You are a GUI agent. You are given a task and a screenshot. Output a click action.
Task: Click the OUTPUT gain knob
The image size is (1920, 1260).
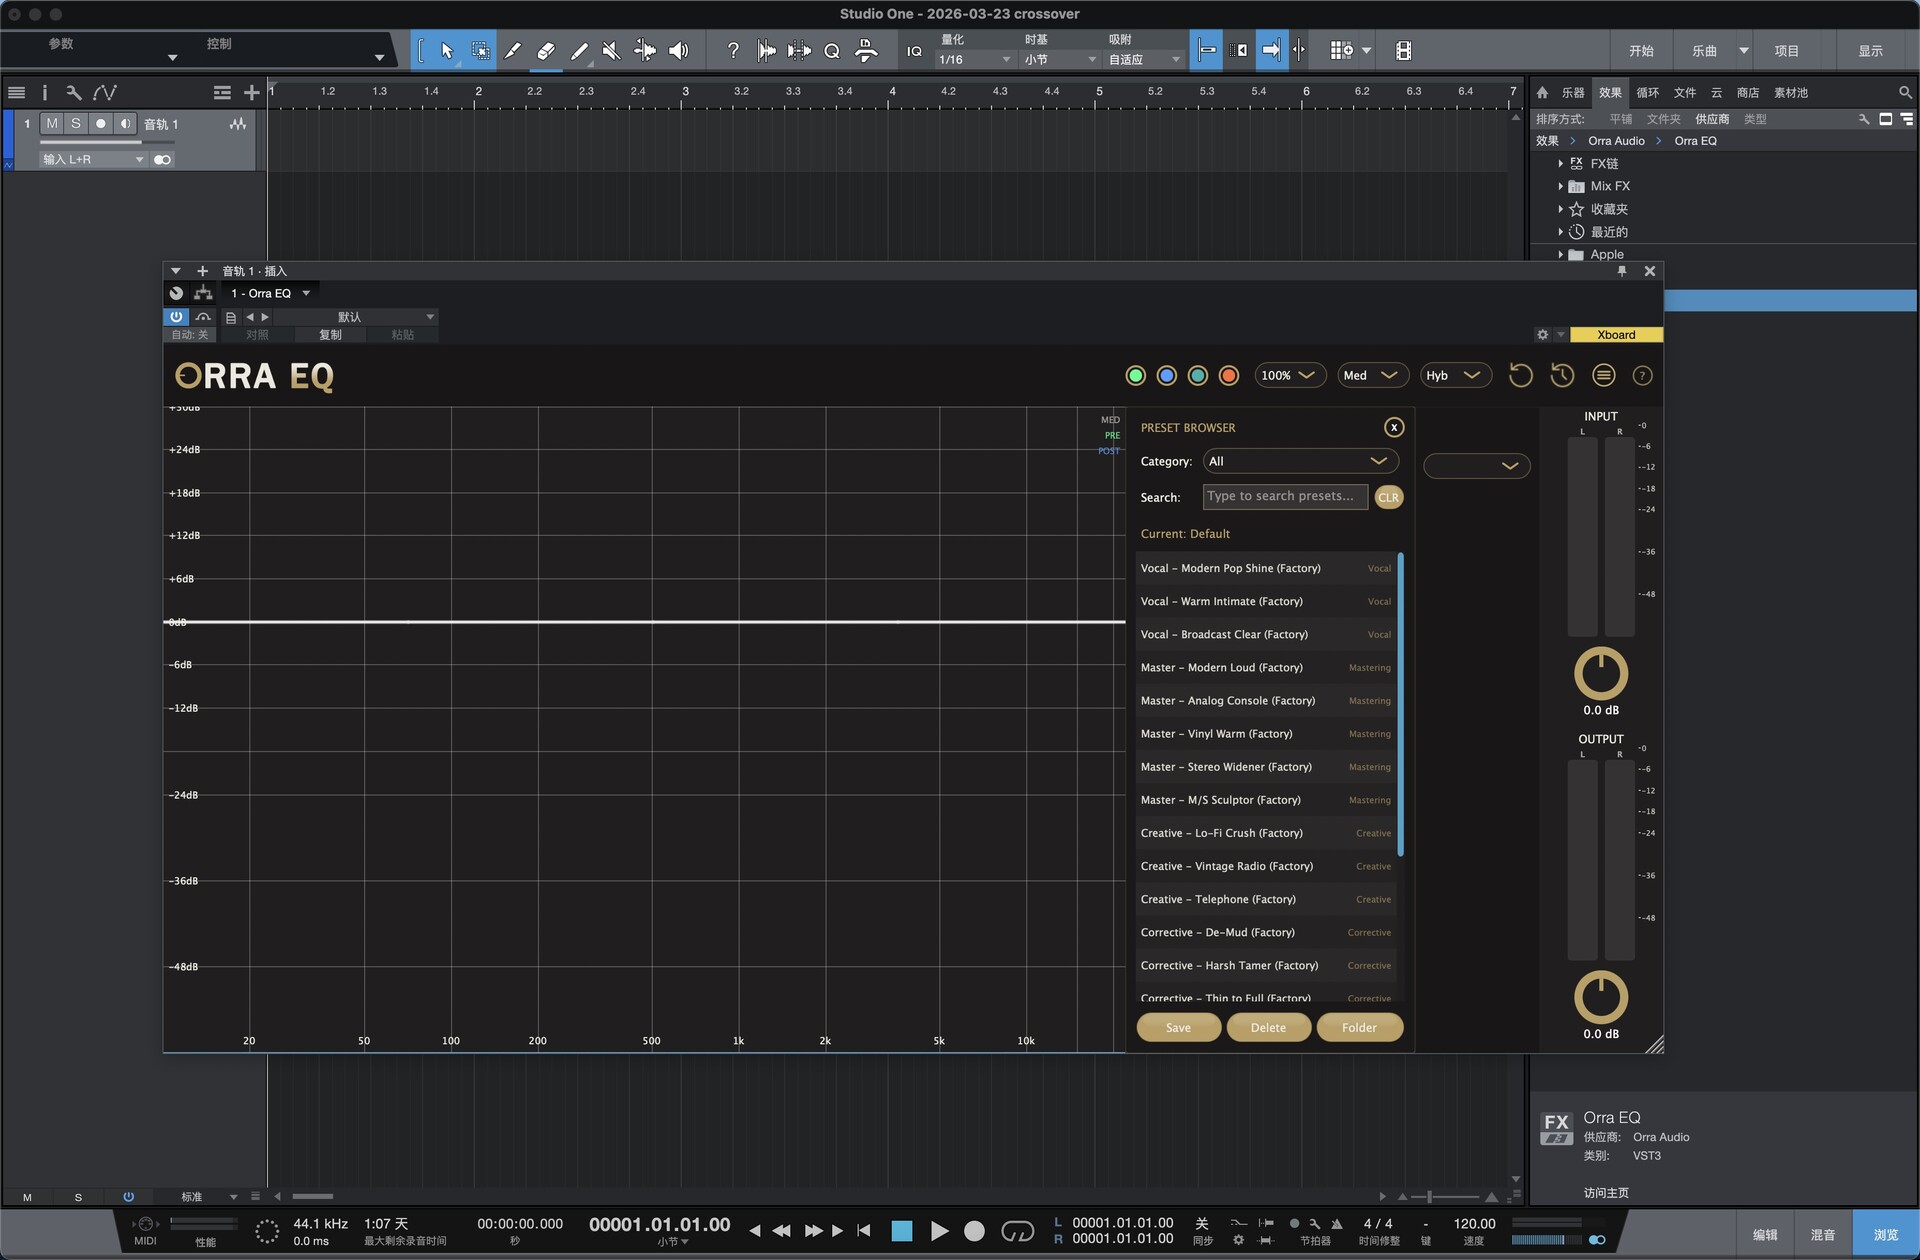[1600, 997]
